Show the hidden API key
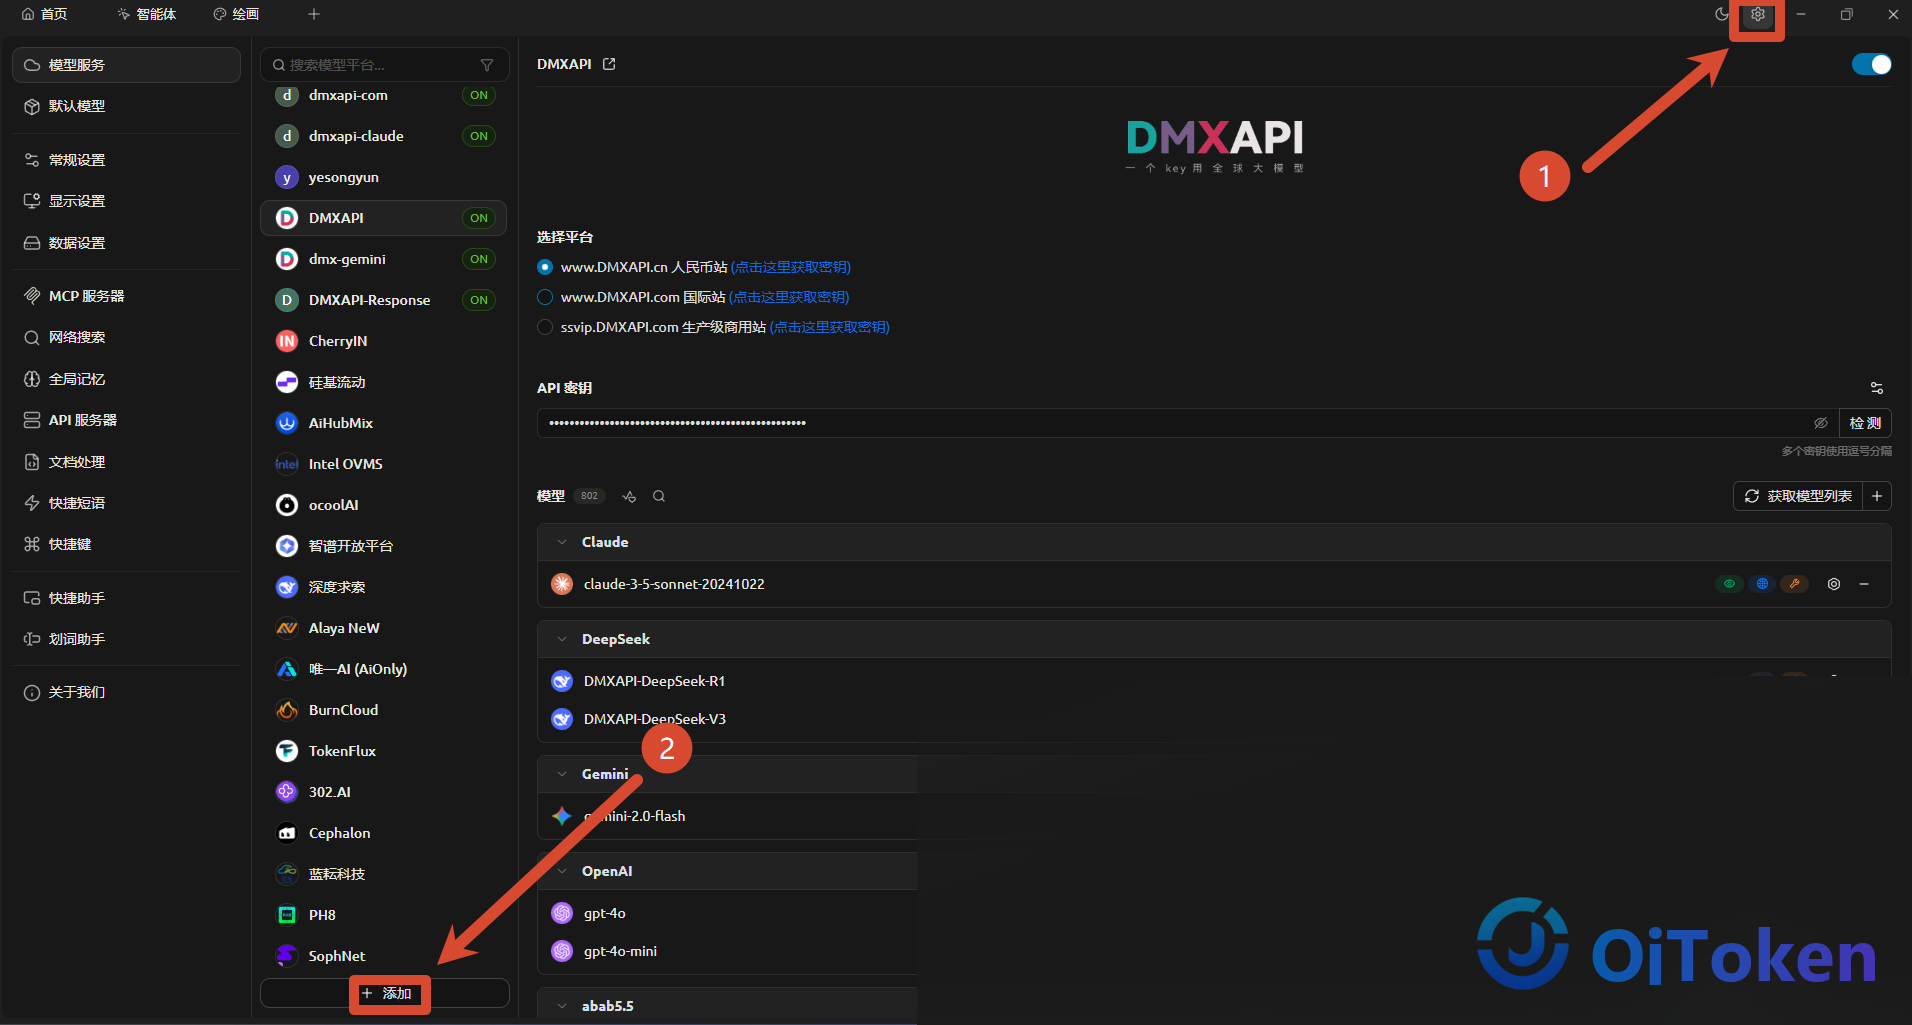Screen dimensions: 1912x1025 [x=1820, y=423]
